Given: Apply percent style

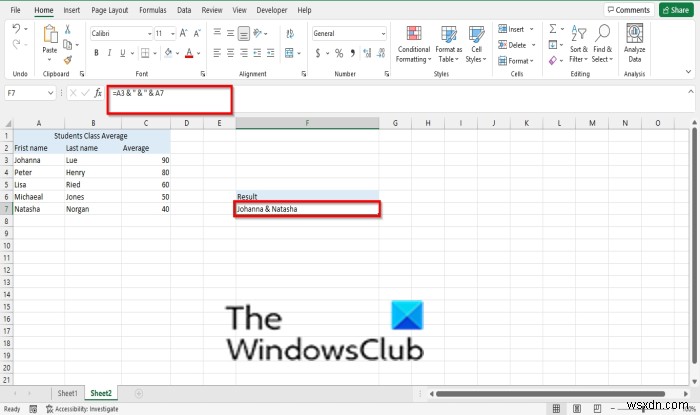Looking at the screenshot, I should coord(339,54).
